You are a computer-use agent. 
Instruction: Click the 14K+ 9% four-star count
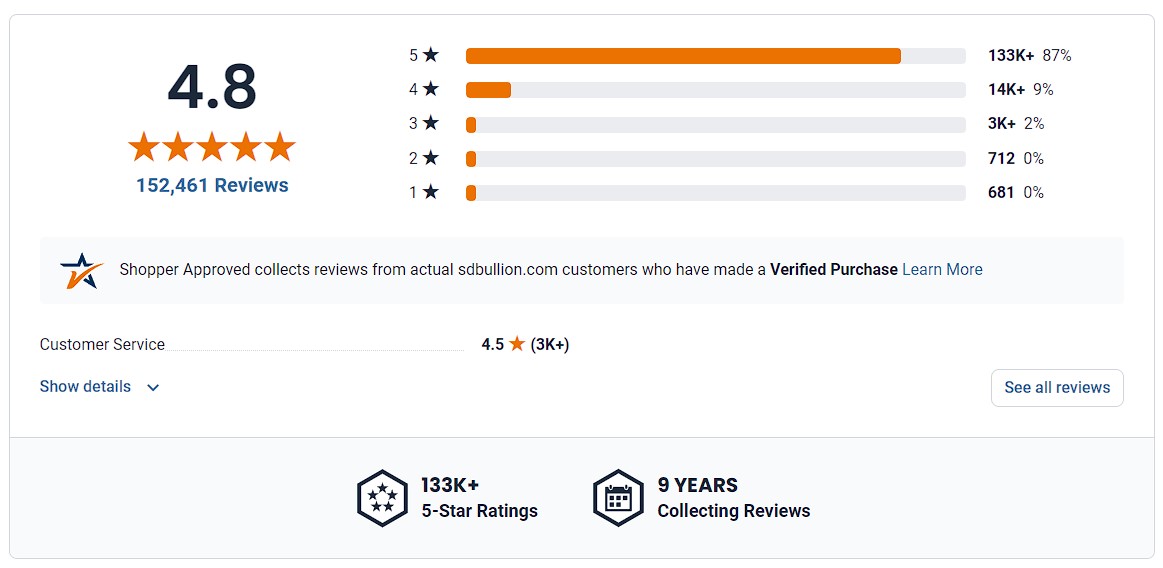[1021, 90]
